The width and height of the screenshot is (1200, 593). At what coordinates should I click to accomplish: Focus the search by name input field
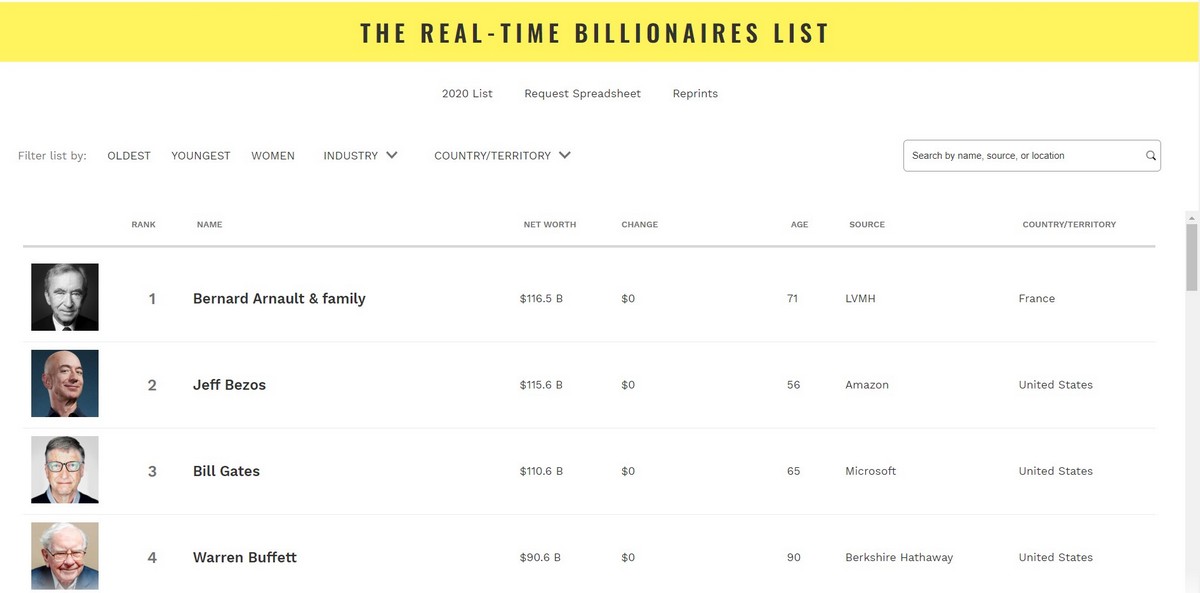1020,156
